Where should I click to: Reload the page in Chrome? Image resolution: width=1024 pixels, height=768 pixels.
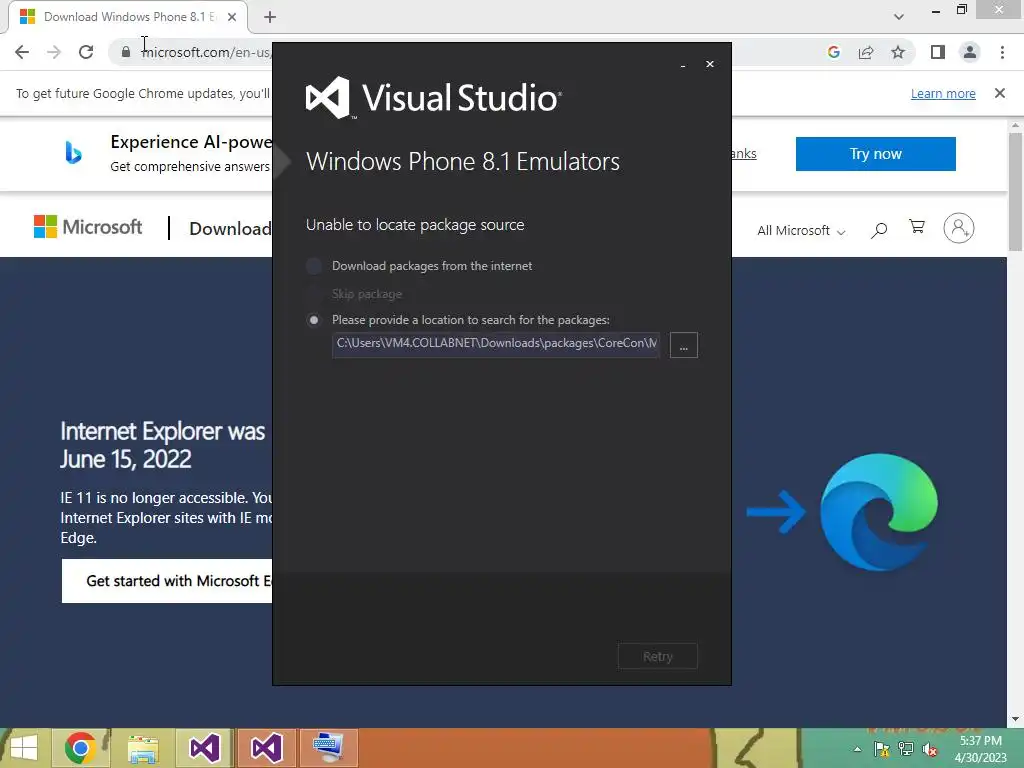[x=86, y=52]
